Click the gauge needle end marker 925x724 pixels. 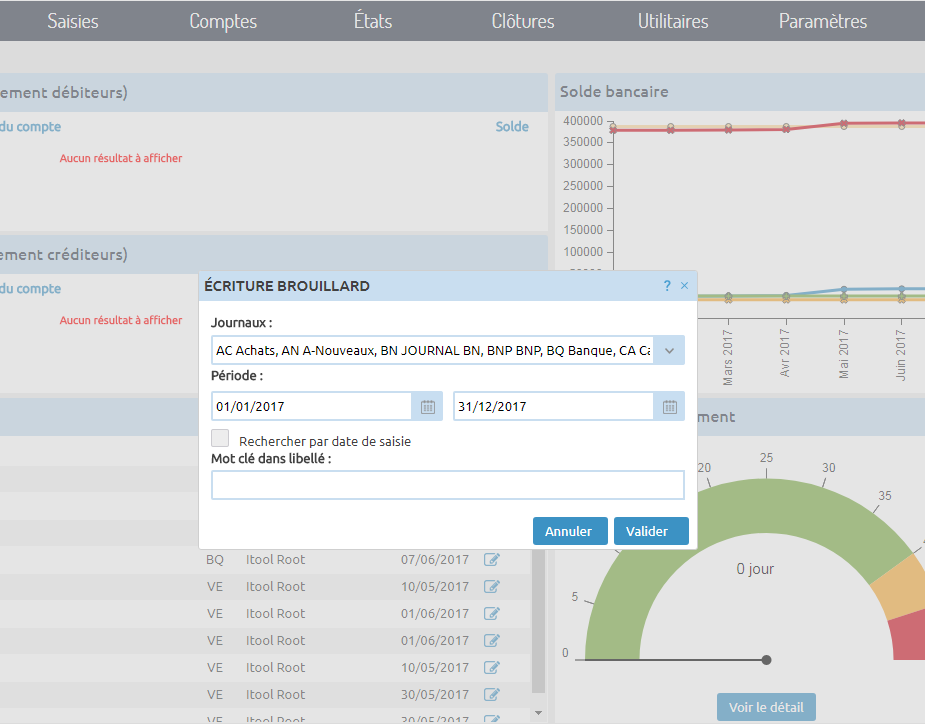point(766,660)
